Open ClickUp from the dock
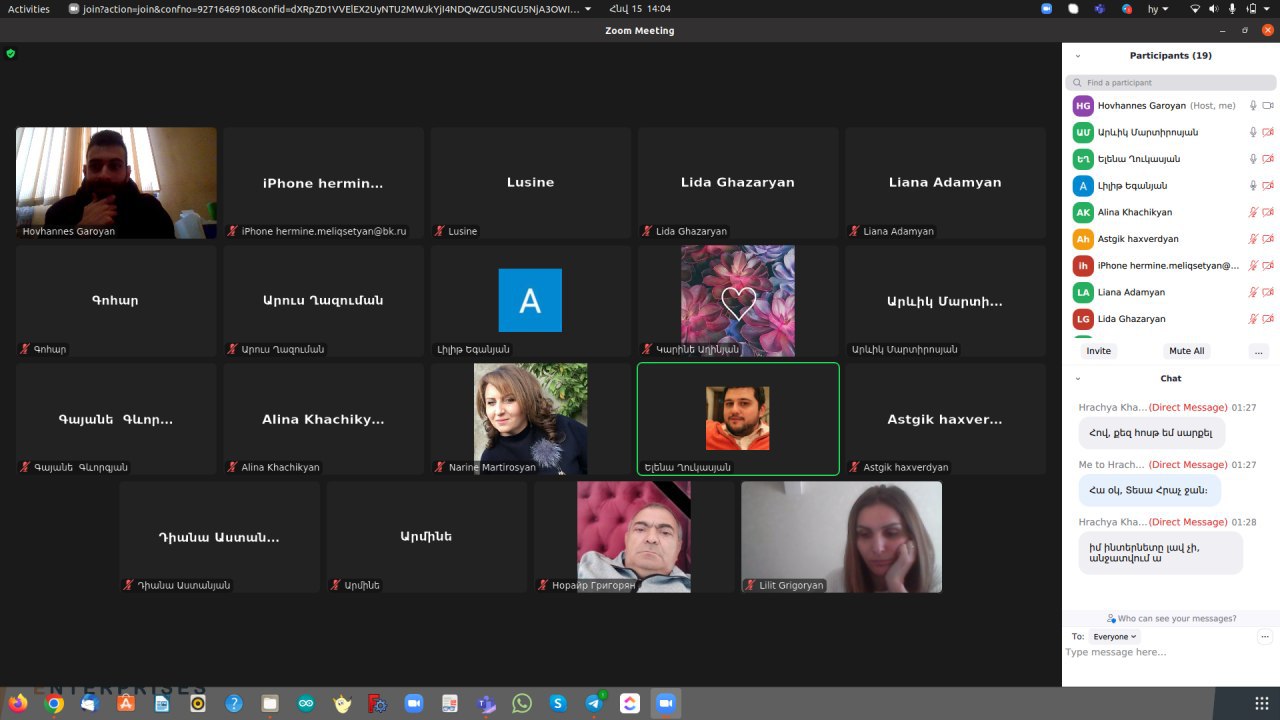 point(630,703)
